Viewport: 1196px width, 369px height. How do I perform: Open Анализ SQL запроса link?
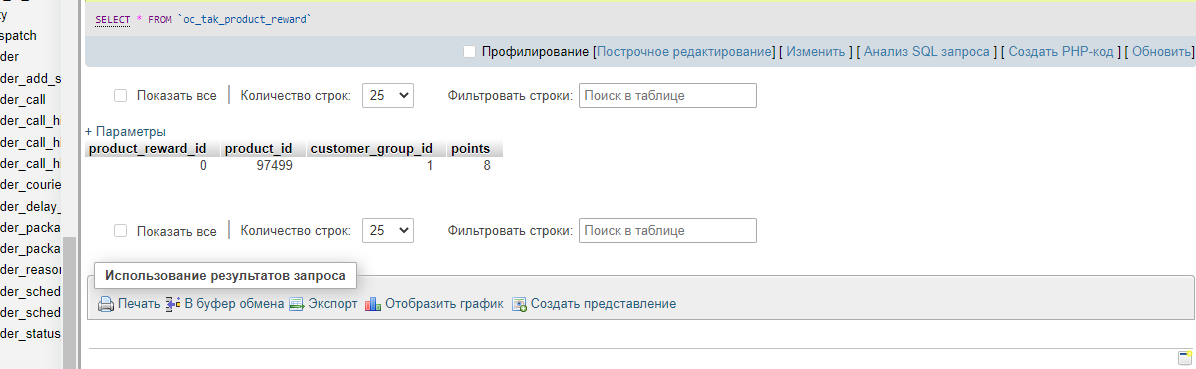(x=927, y=52)
